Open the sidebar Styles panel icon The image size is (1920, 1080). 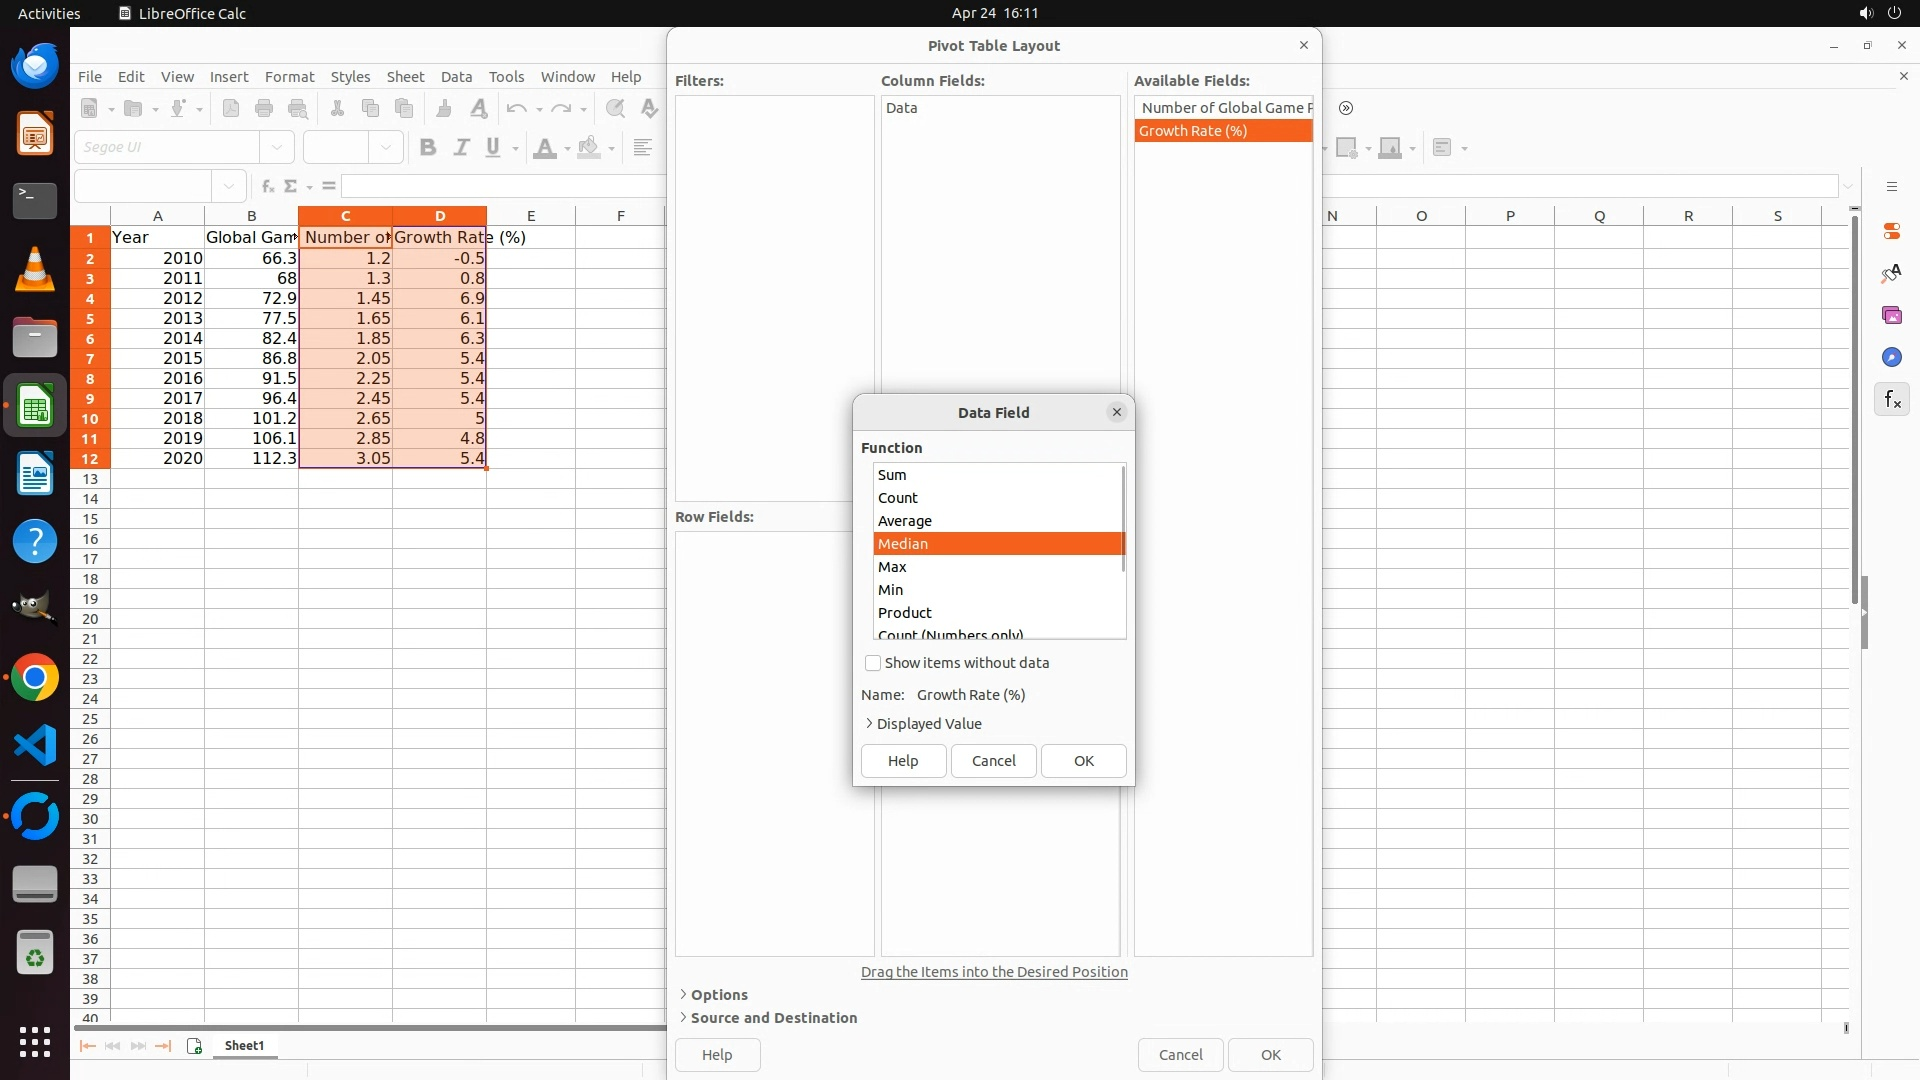pyautogui.click(x=1891, y=273)
